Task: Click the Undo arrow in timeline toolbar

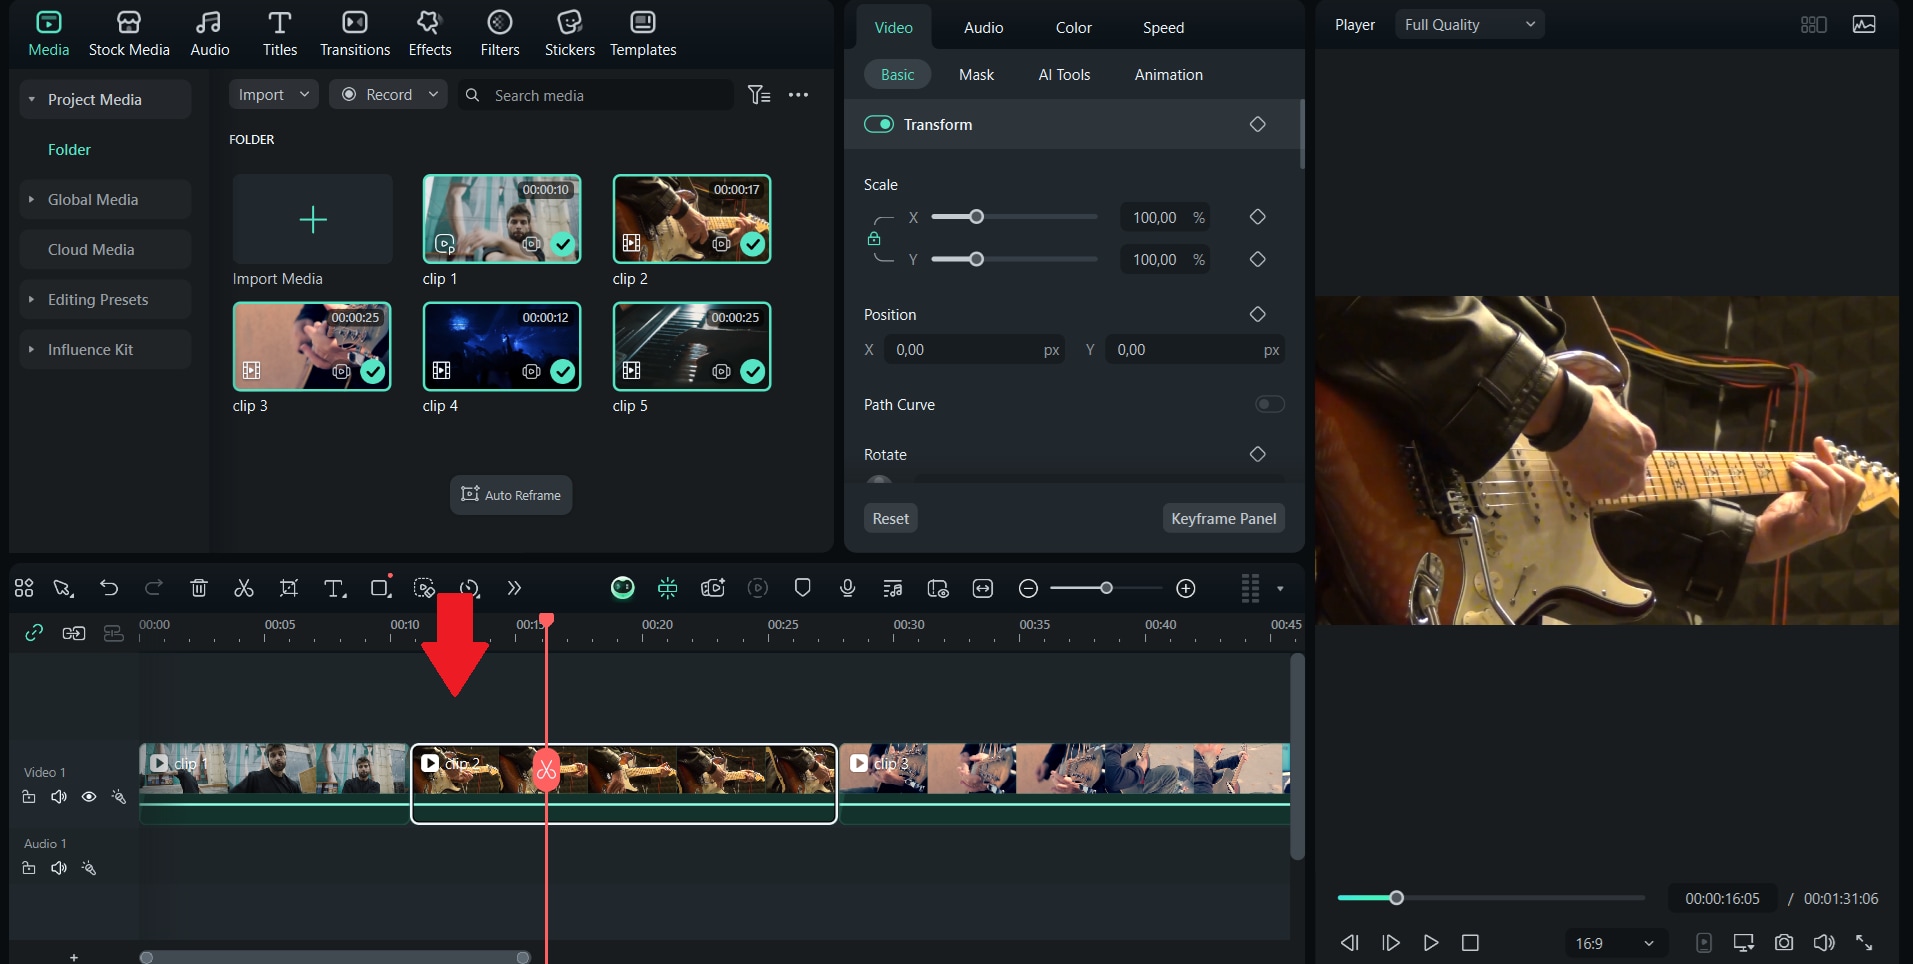Action: tap(109, 588)
